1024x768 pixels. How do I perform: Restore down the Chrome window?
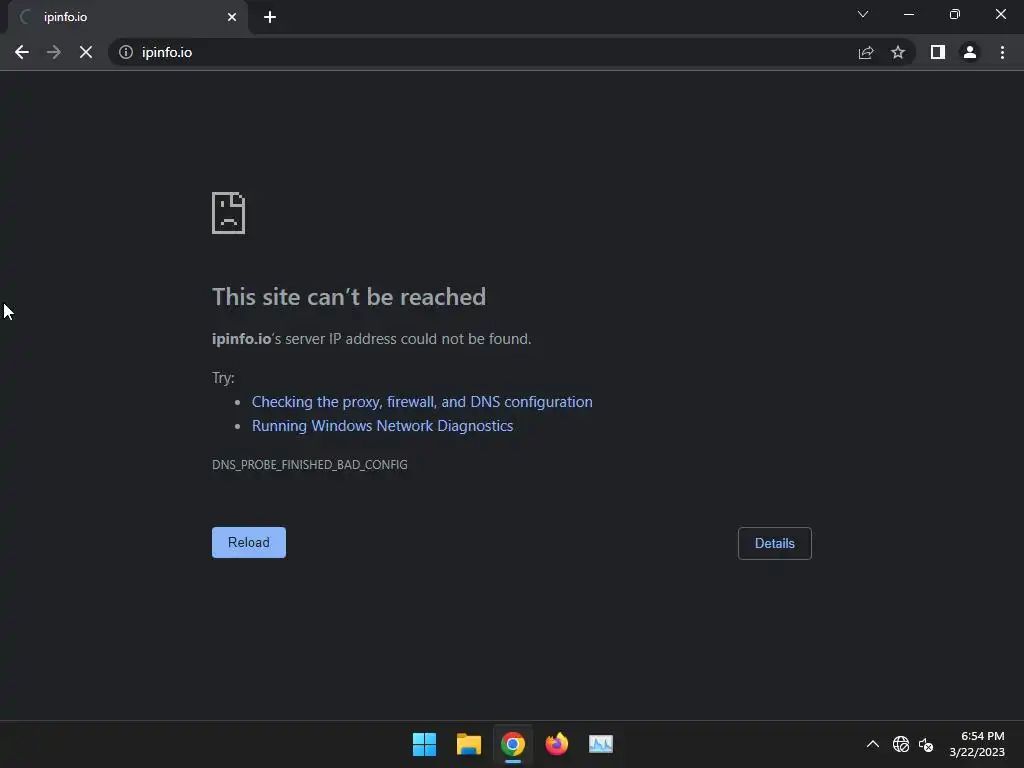[955, 14]
